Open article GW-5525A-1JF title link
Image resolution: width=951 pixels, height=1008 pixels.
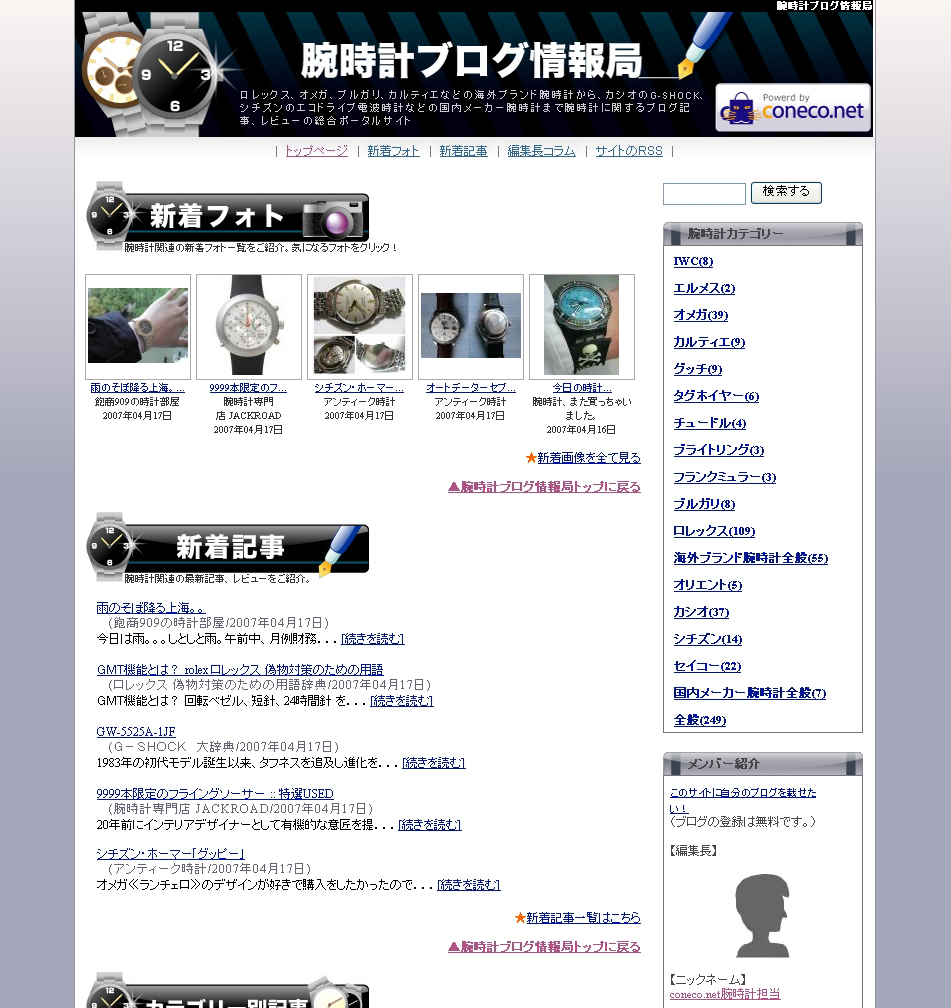pos(136,732)
